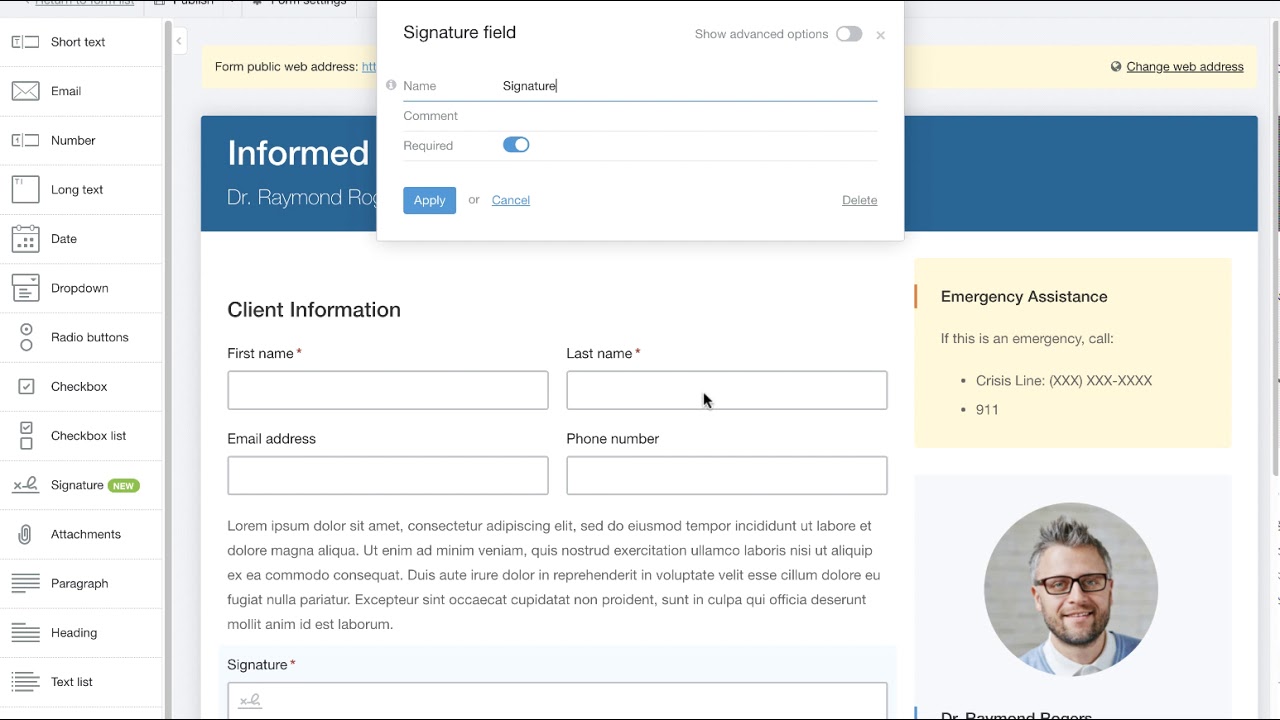Select the Number field icon
The width and height of the screenshot is (1280, 720).
pos(26,141)
